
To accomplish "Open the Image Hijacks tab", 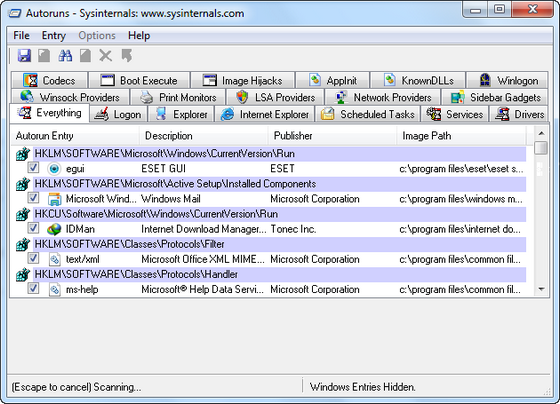I will click(x=242, y=80).
